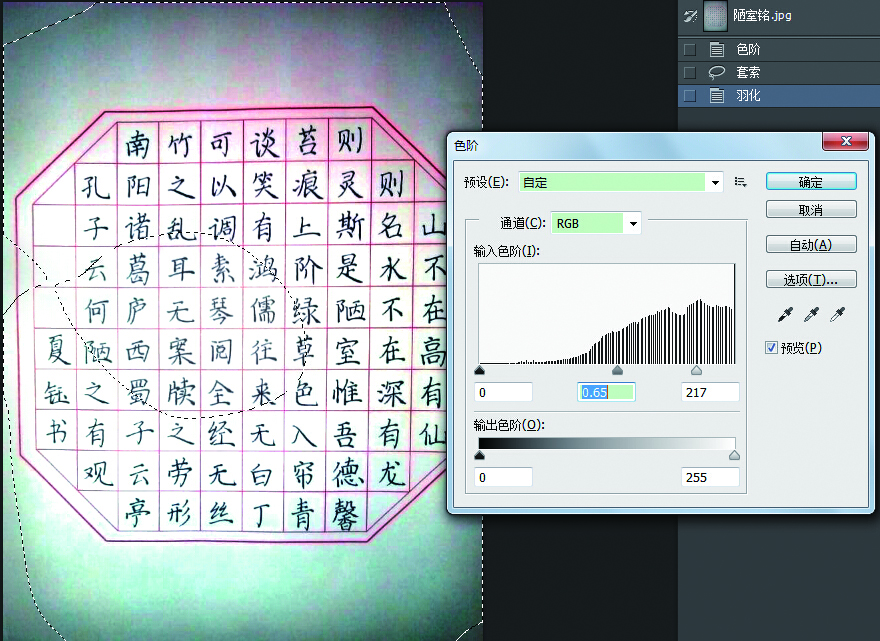Open the preset options menu icon
Viewport: 880px width, 641px height.
pos(741,182)
